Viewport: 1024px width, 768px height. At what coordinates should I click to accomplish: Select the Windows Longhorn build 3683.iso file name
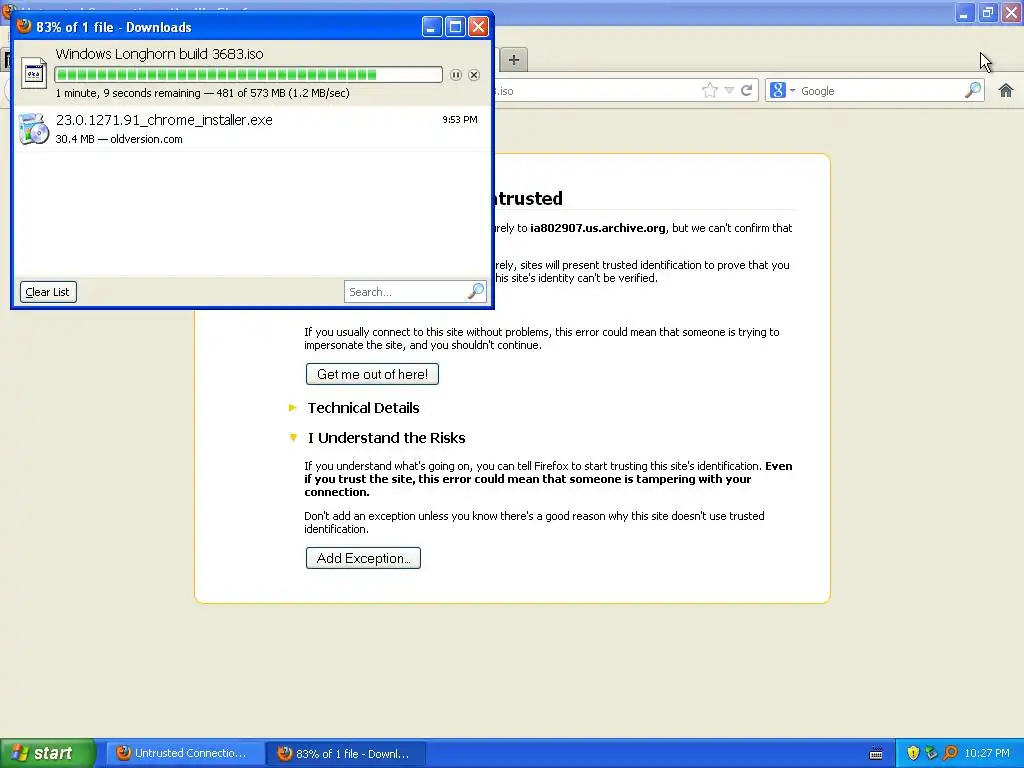click(159, 54)
